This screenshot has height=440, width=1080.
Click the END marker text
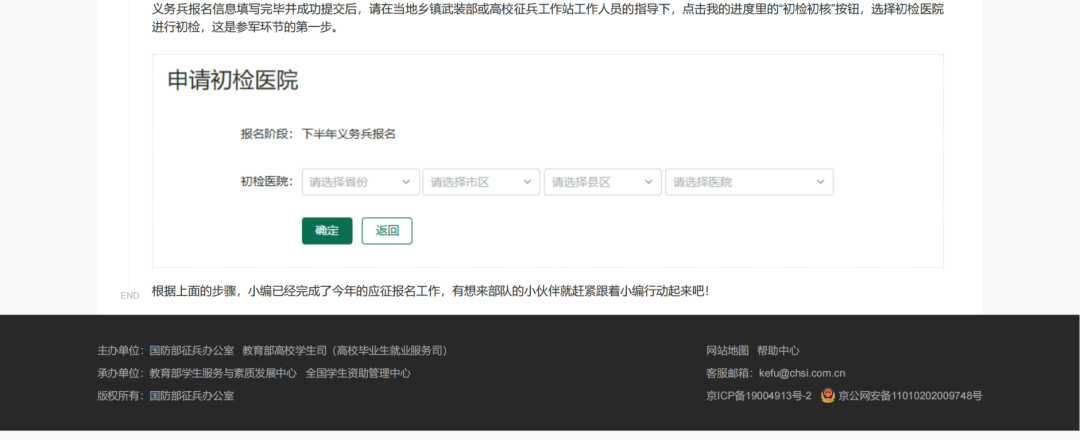(x=129, y=295)
